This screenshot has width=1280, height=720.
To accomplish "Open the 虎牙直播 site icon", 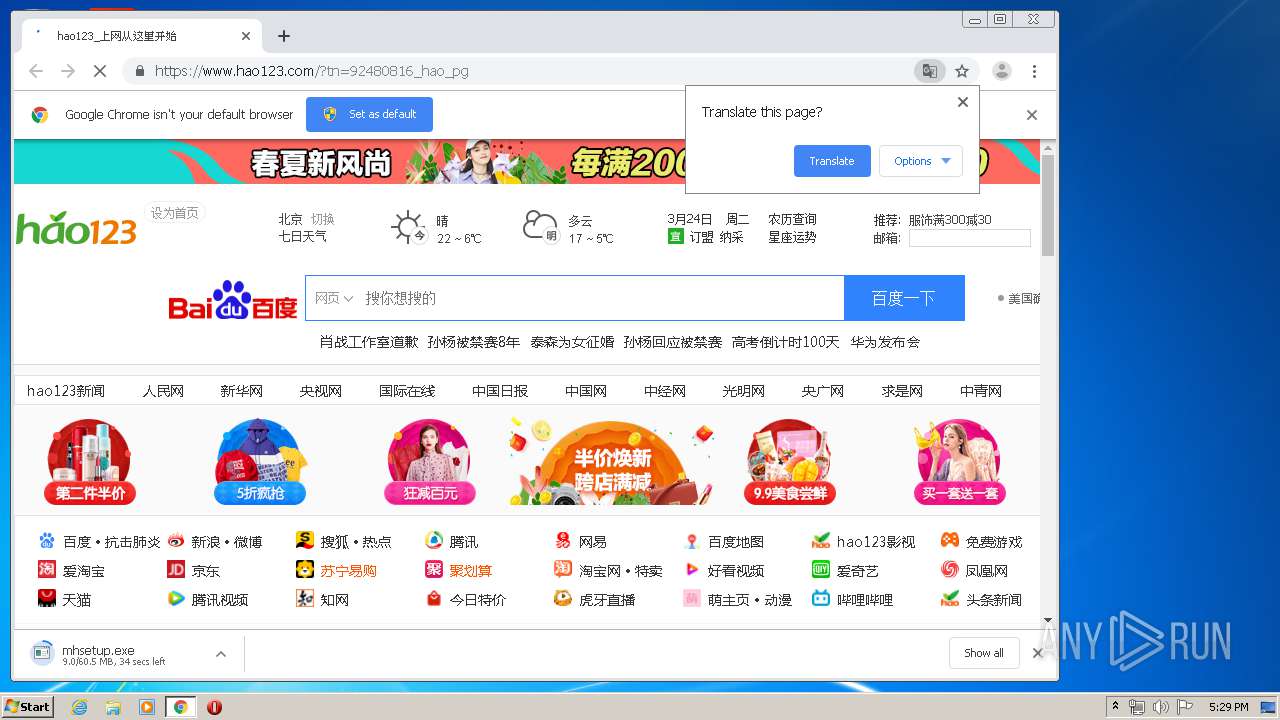I will [x=563, y=599].
